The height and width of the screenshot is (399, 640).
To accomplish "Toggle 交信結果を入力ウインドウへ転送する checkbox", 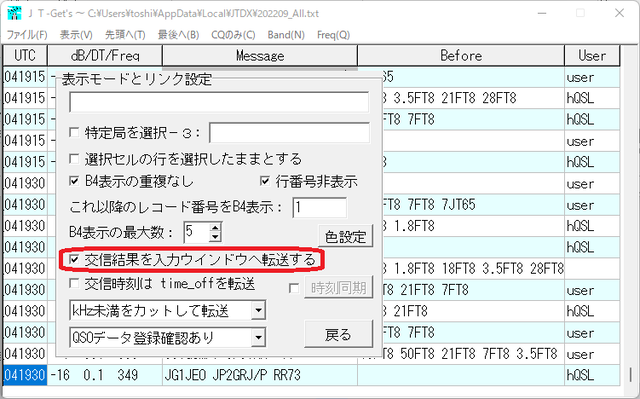I will [x=74, y=259].
